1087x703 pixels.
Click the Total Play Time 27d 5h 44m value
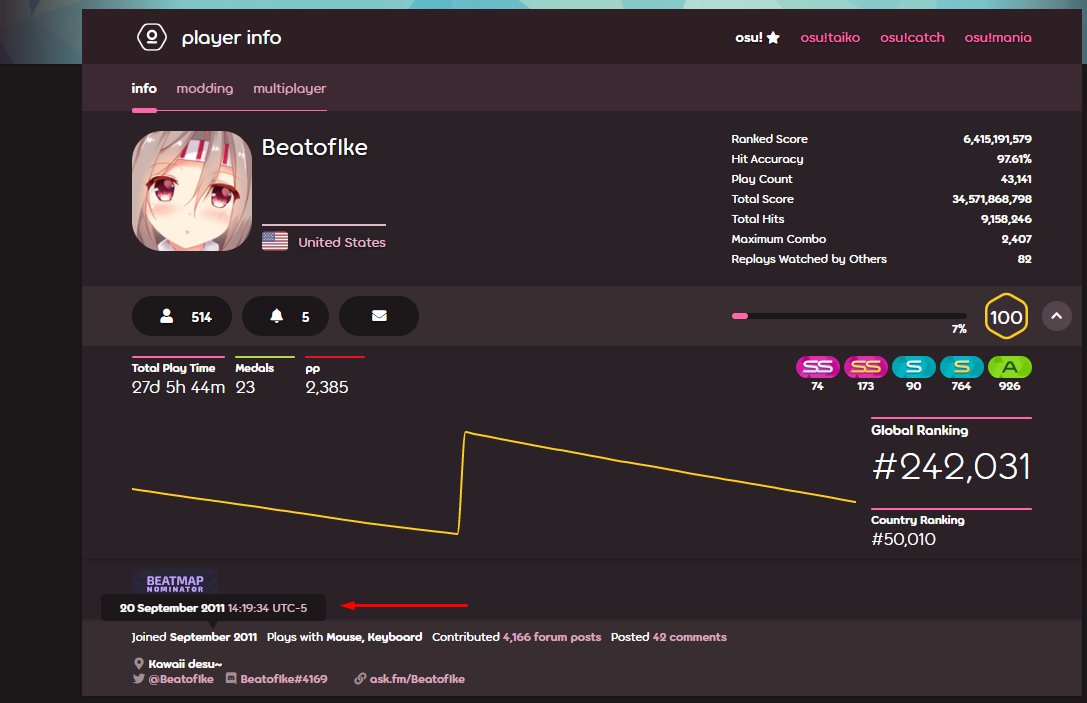[178, 387]
